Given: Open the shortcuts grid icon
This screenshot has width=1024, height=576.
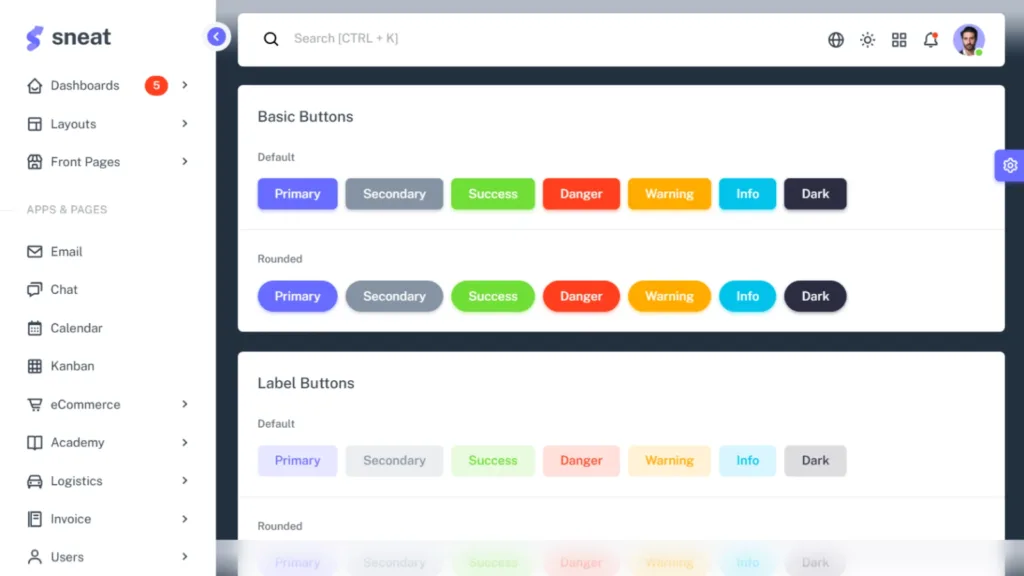Looking at the screenshot, I should [x=899, y=40].
